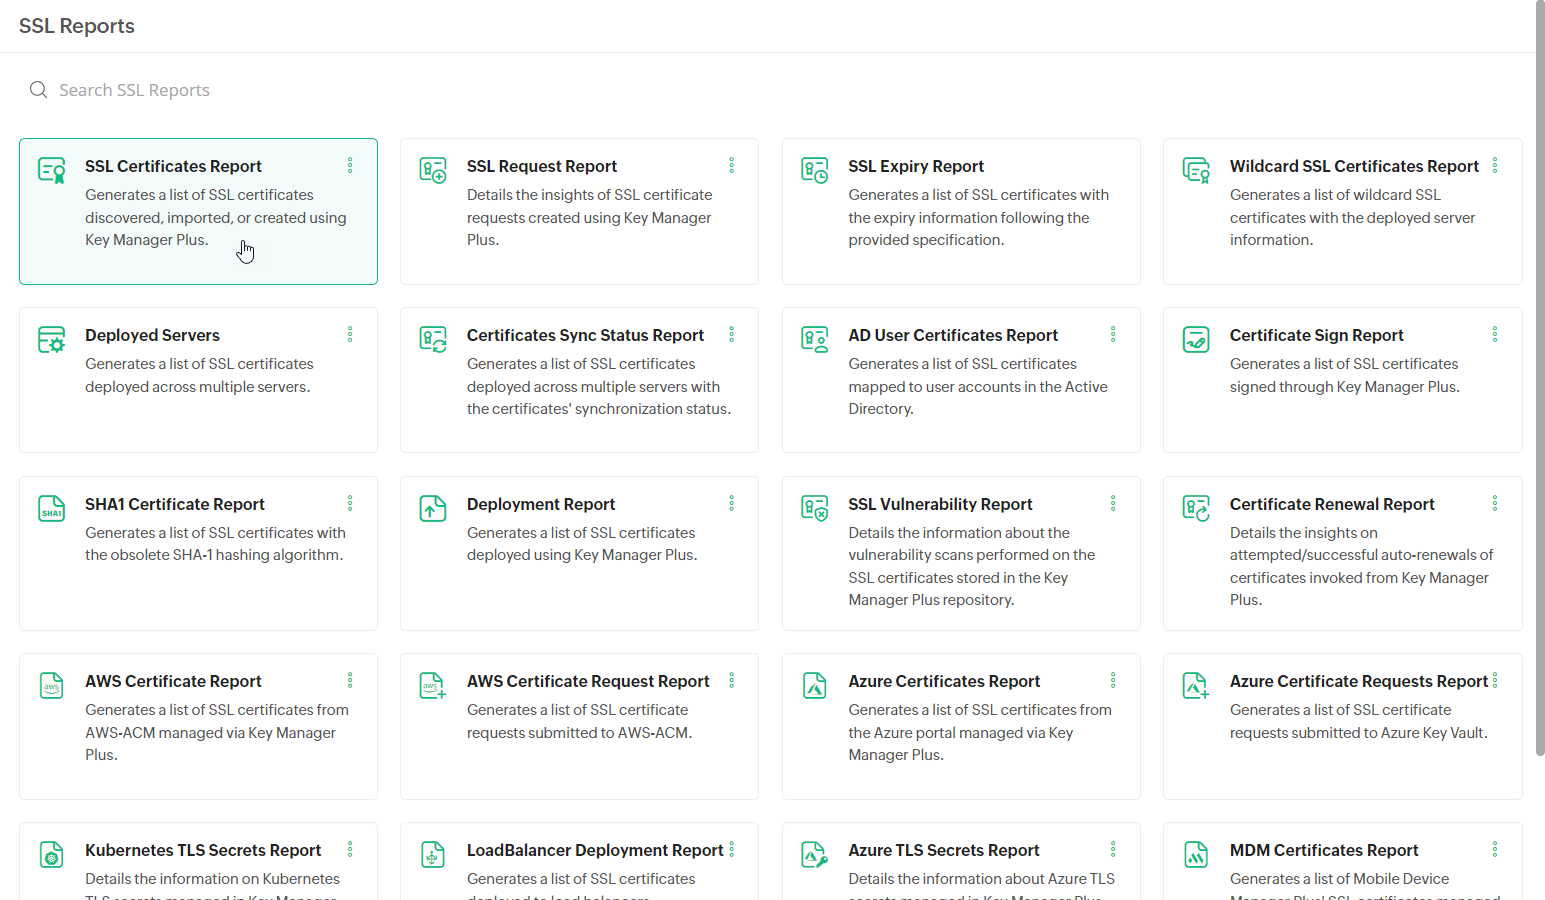The image size is (1545, 900).
Task: Open options menu for MDM Certificates Report
Action: pyautogui.click(x=1495, y=849)
